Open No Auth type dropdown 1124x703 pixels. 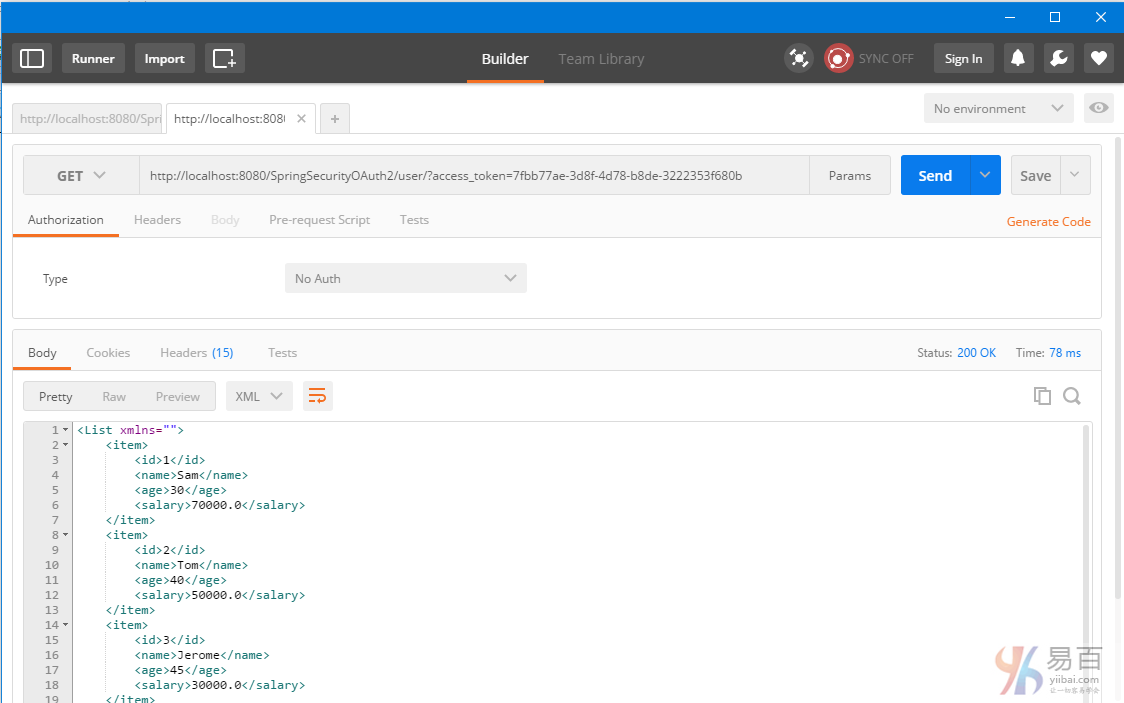click(406, 278)
